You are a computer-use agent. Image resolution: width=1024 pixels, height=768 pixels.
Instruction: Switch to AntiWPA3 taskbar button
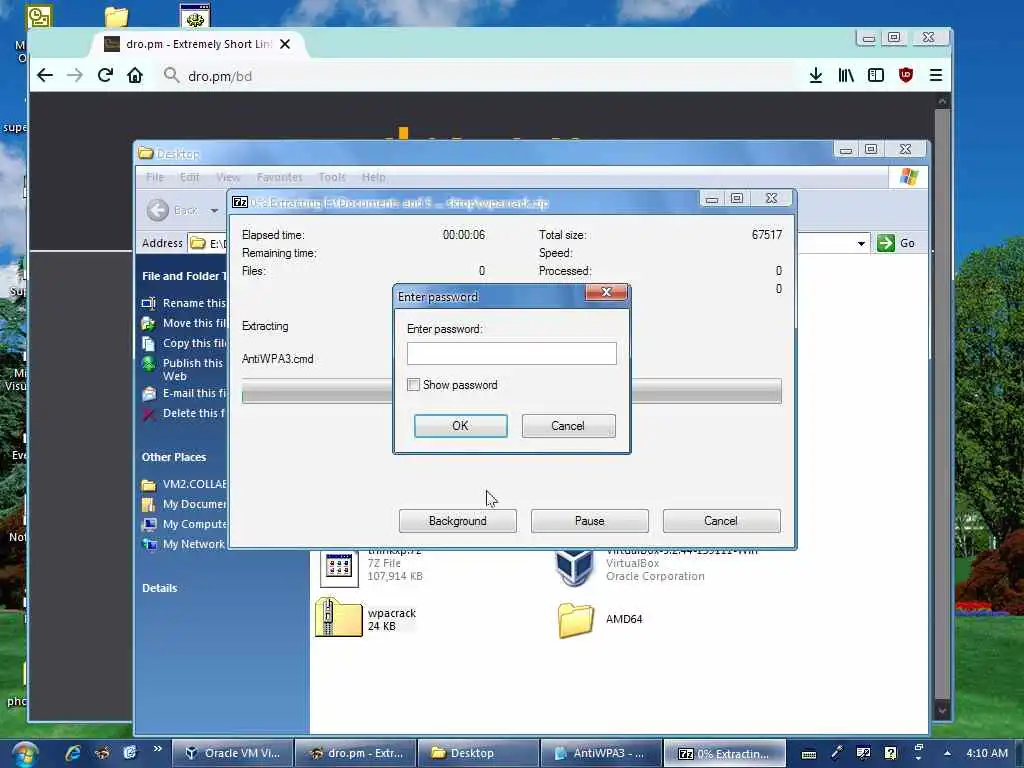[600, 753]
